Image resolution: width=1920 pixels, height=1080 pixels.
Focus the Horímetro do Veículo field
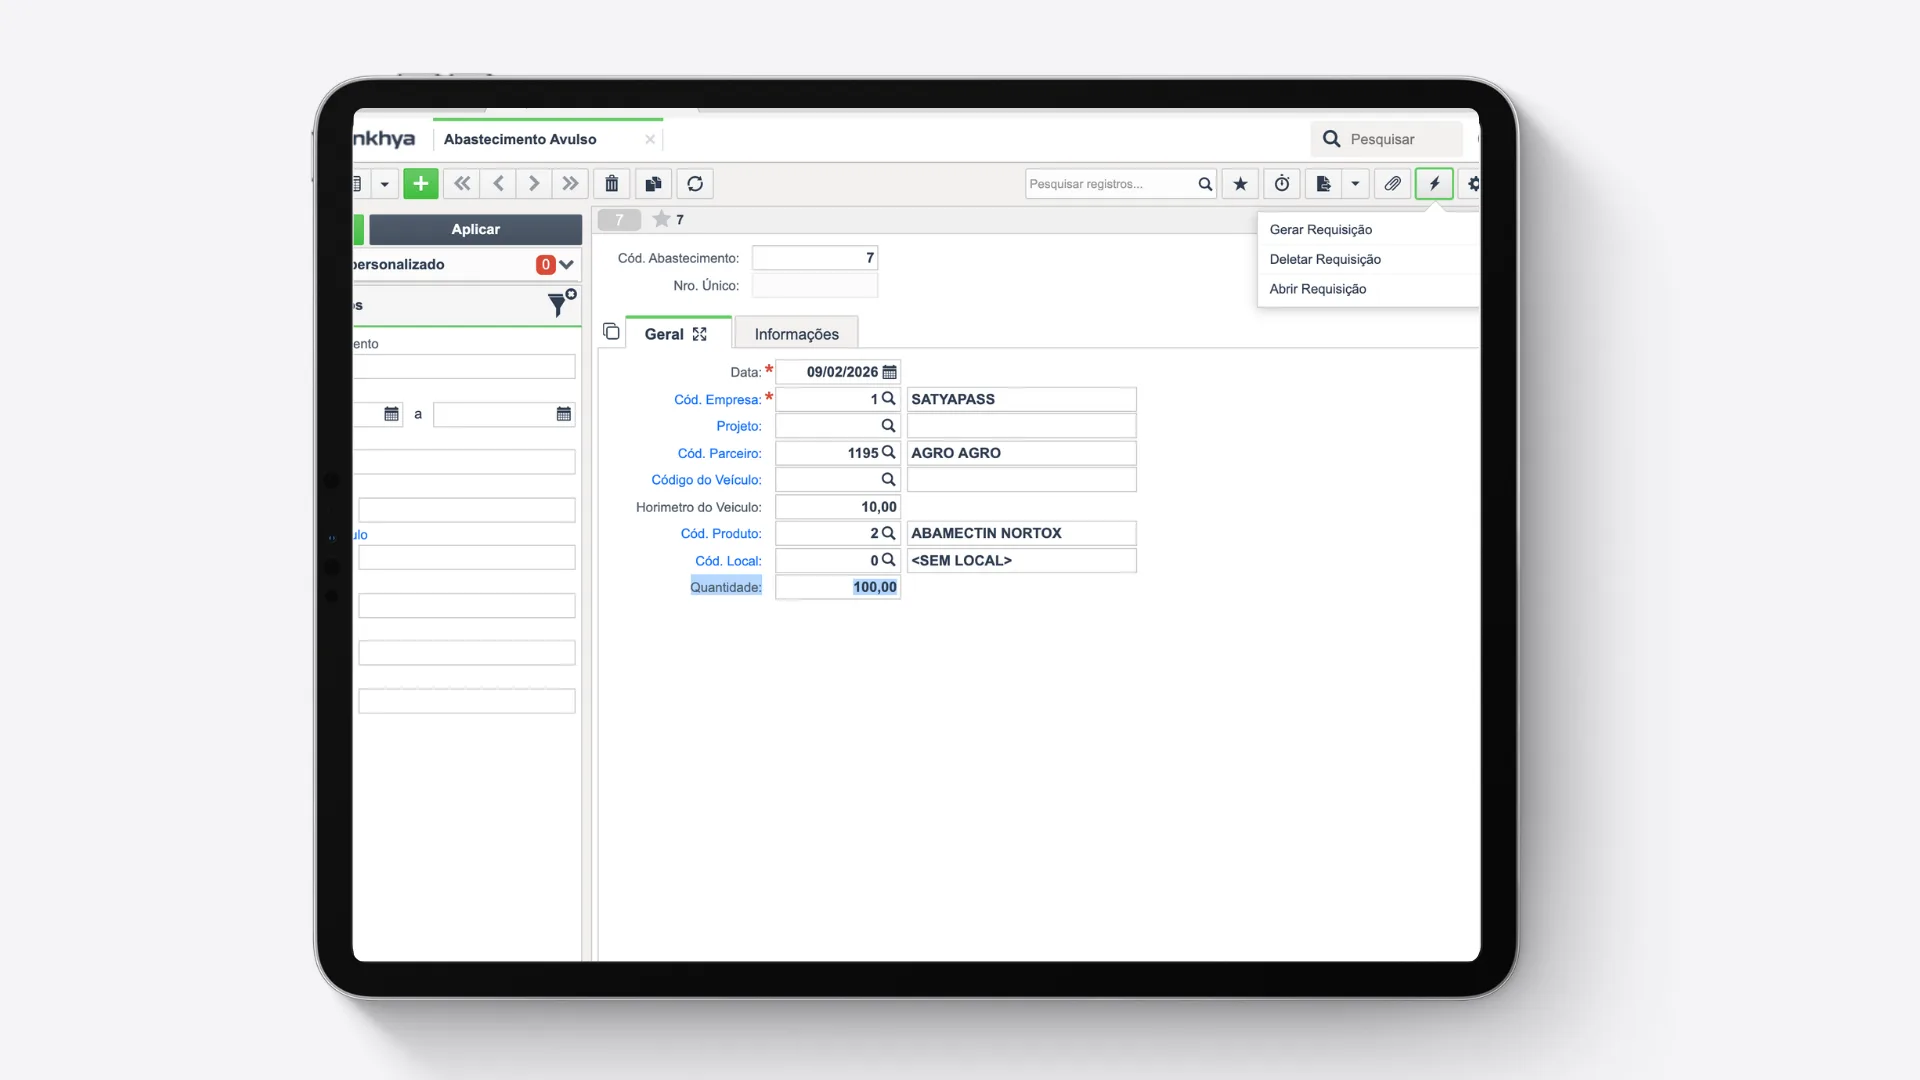click(x=838, y=507)
